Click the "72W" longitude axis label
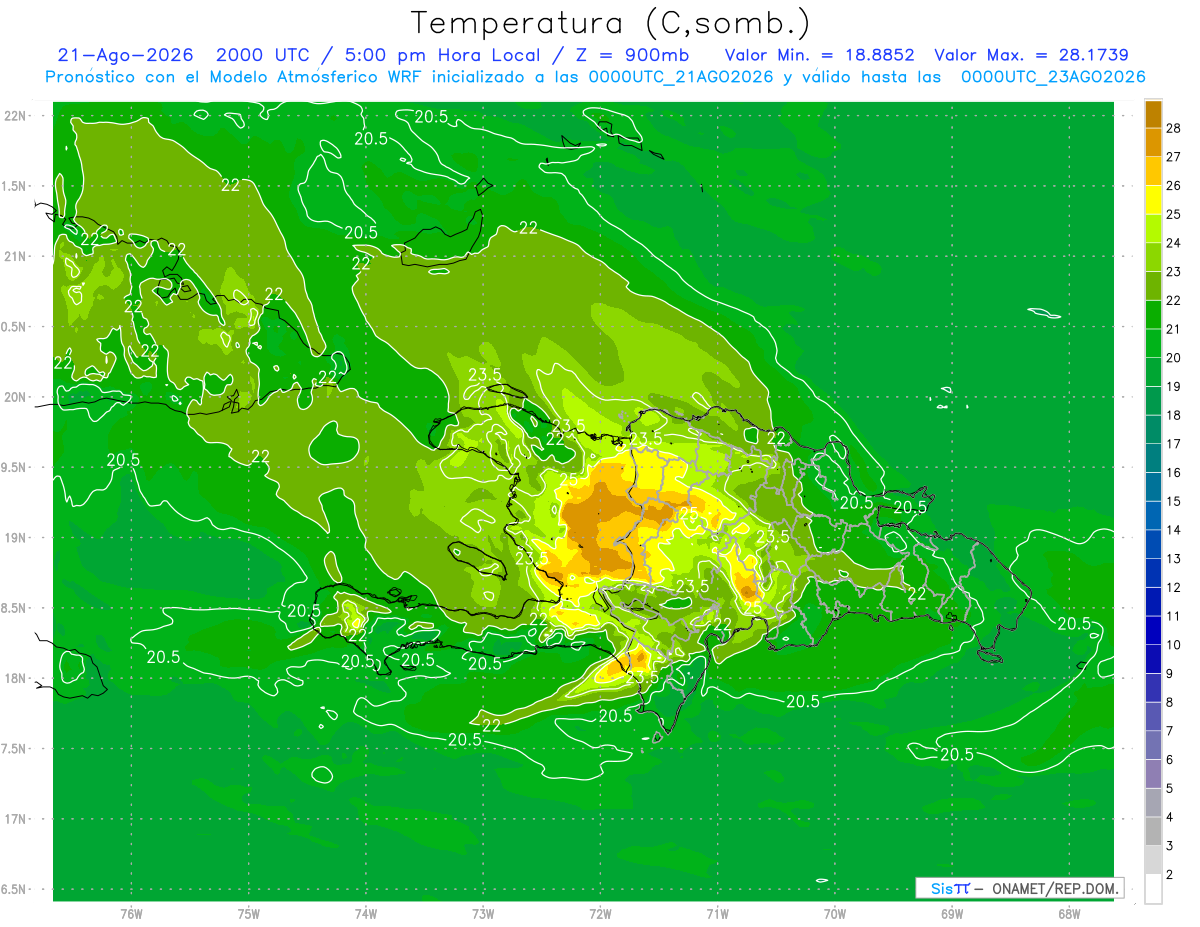Viewport: 1200px width, 927px height. [600, 914]
